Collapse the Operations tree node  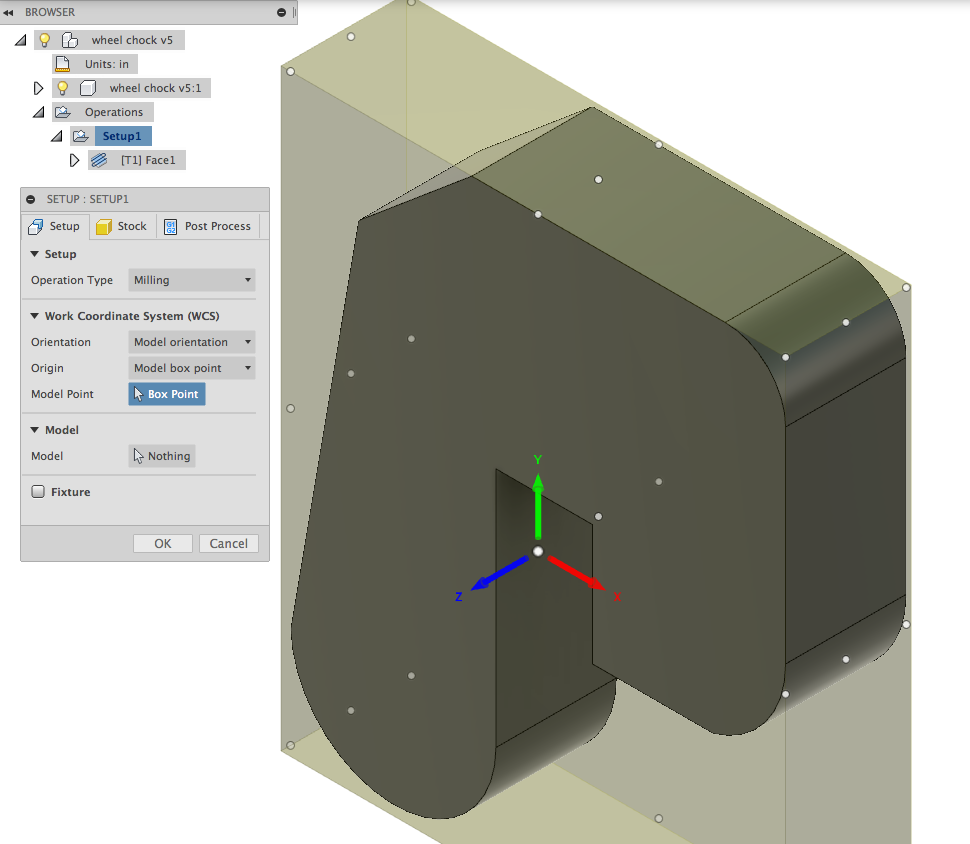(39, 112)
